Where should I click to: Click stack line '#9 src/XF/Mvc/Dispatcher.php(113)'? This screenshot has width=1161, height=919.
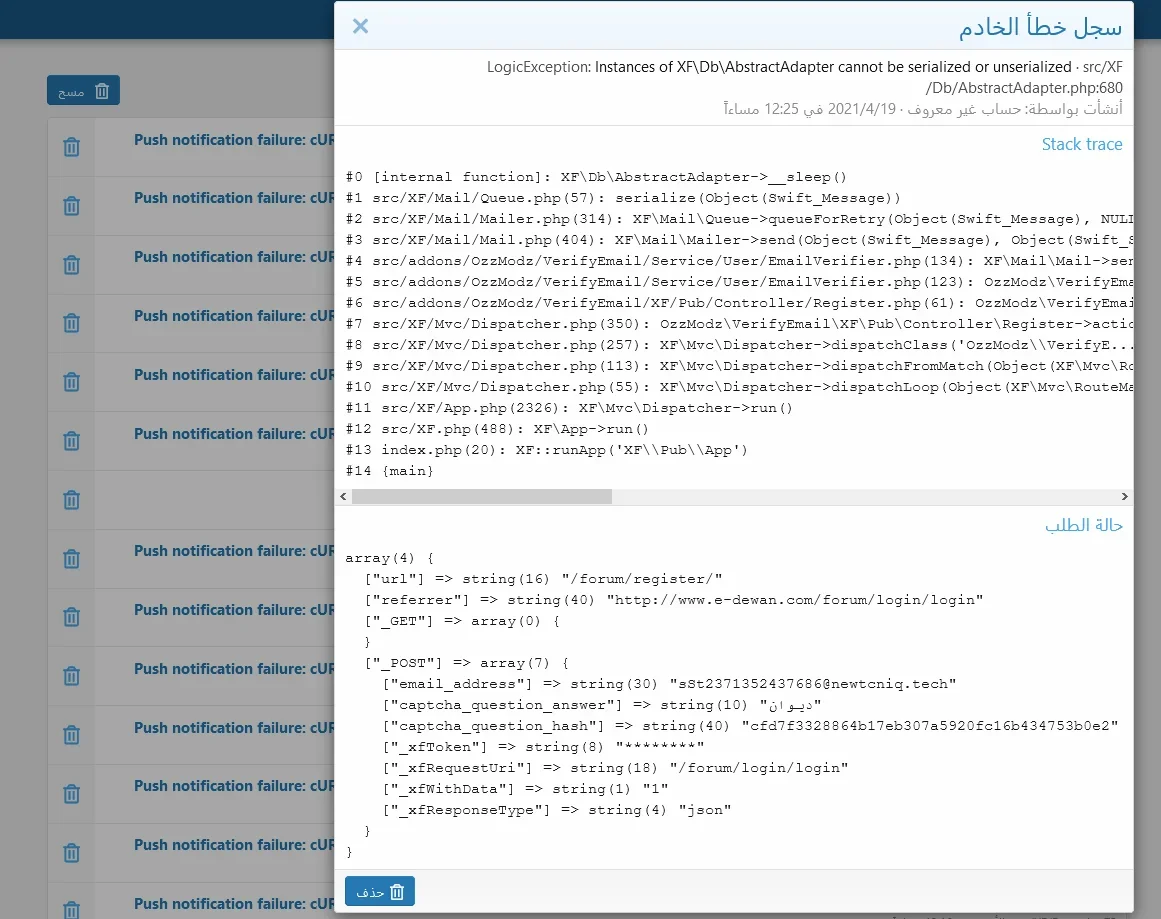(739, 366)
